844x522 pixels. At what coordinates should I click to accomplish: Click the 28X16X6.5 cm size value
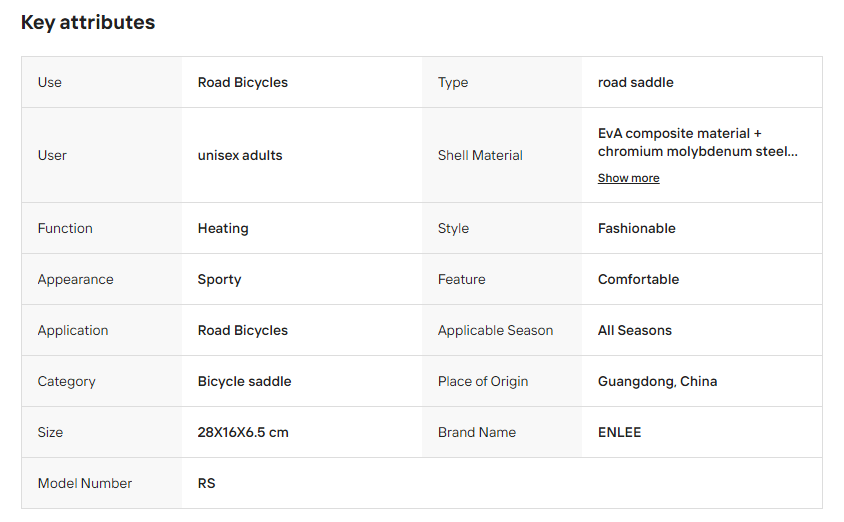pyautogui.click(x=243, y=433)
